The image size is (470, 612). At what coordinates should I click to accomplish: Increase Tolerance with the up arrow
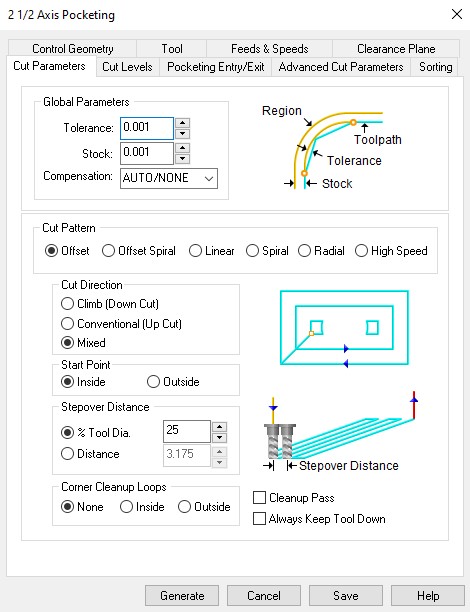182,123
